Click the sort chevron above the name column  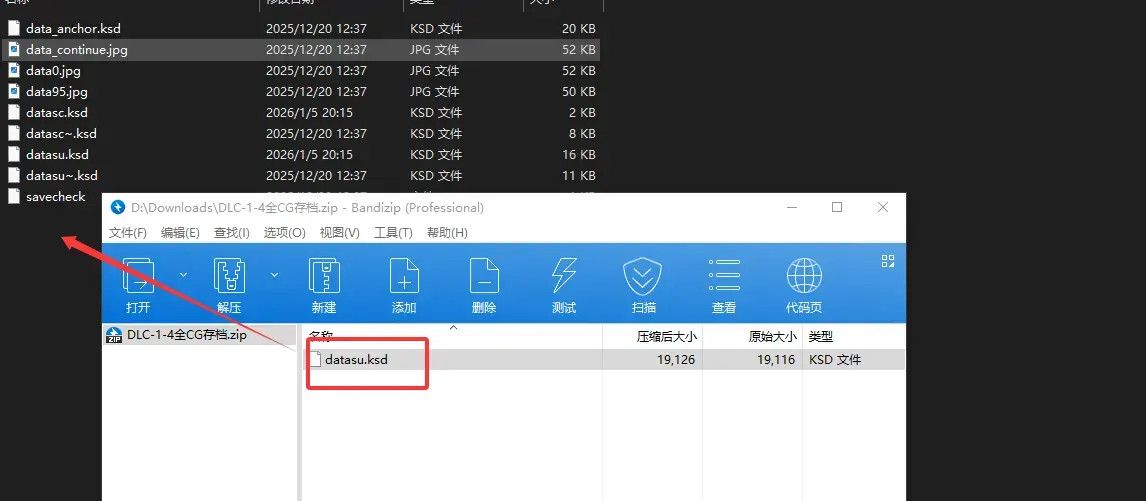tap(453, 328)
